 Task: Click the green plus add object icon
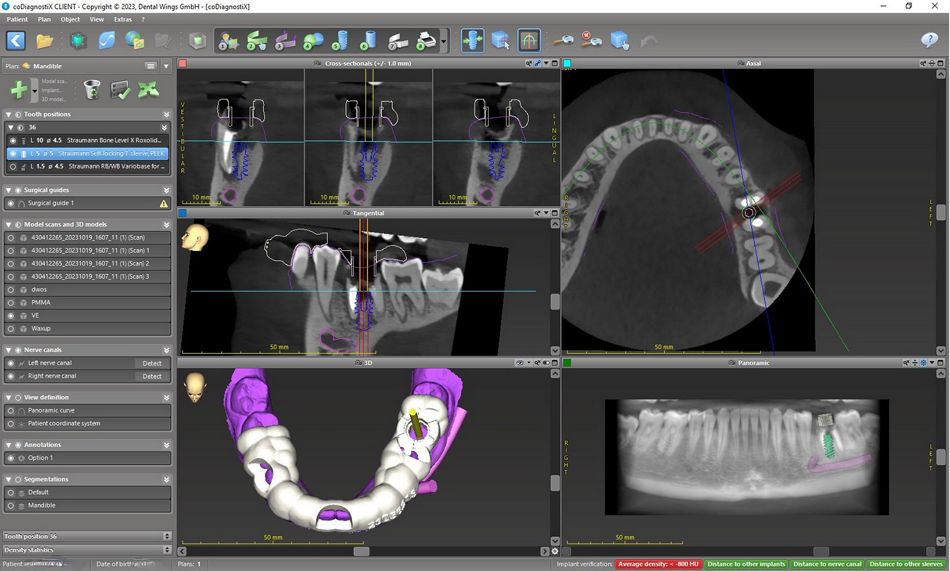pos(18,90)
